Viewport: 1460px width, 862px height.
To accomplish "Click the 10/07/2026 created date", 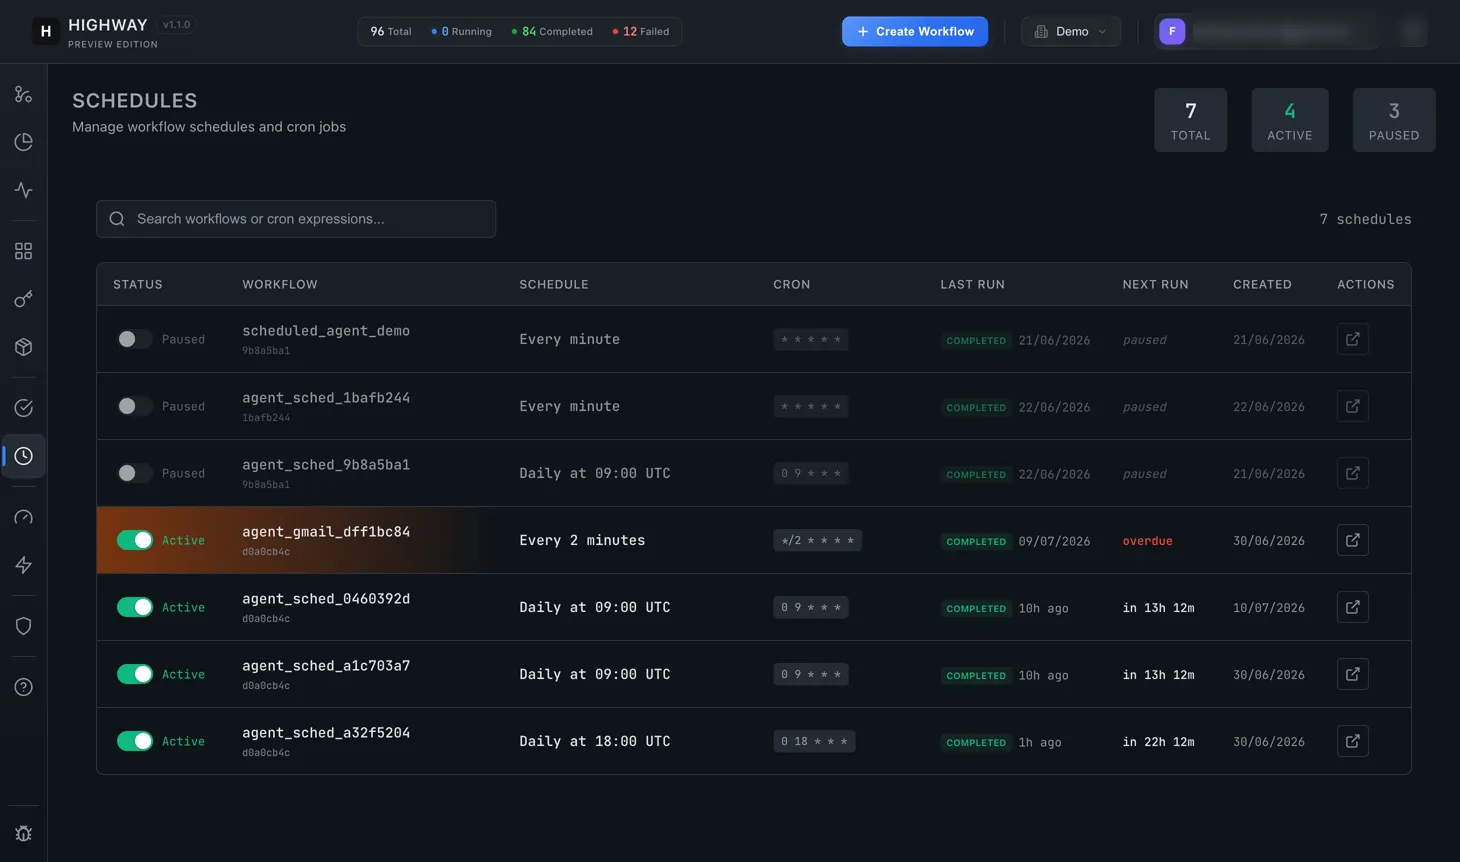I will click(x=1268, y=608).
